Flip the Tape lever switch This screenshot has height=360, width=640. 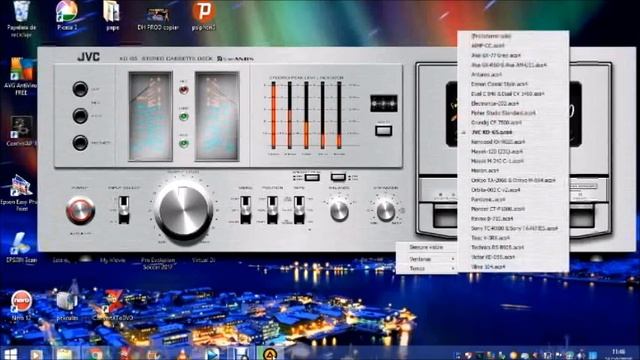pos(299,209)
